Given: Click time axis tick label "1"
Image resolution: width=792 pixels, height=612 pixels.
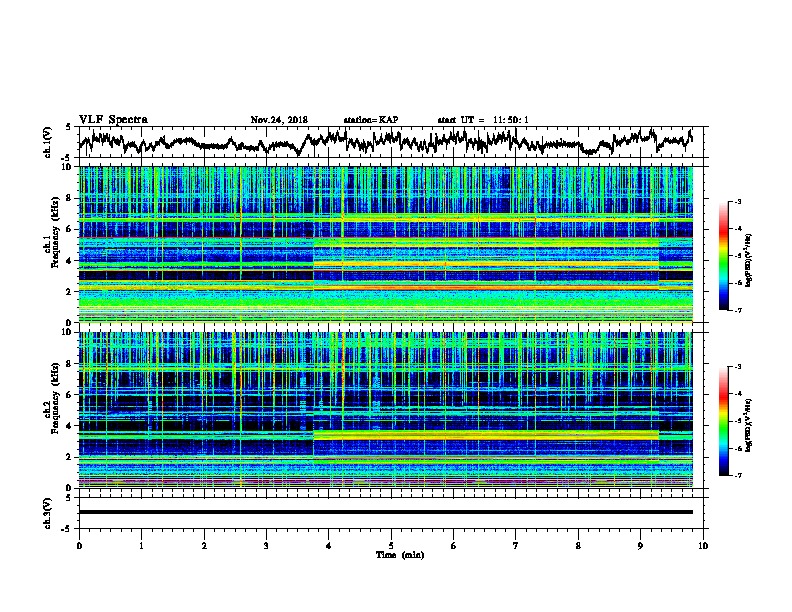Looking at the screenshot, I should [x=141, y=546].
